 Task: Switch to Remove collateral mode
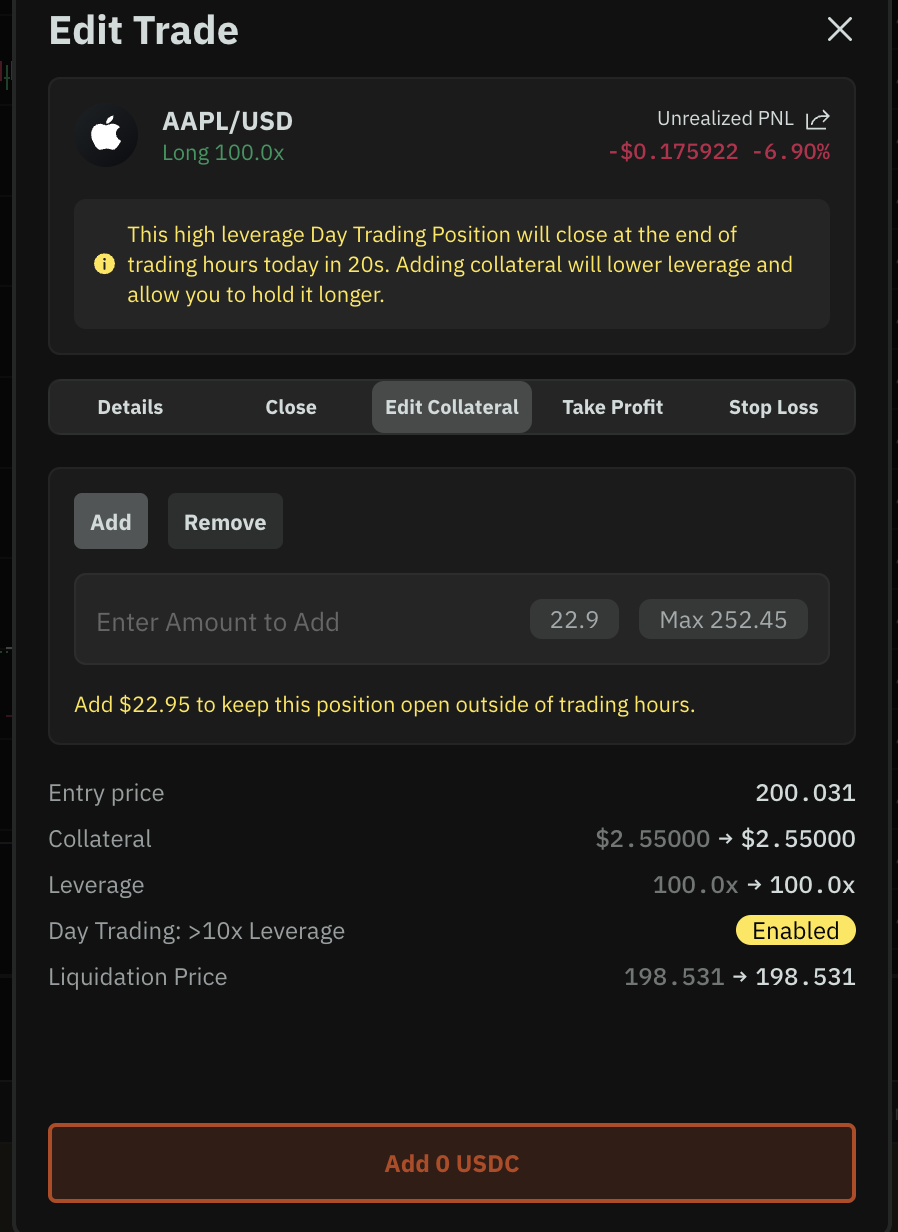[225, 522]
